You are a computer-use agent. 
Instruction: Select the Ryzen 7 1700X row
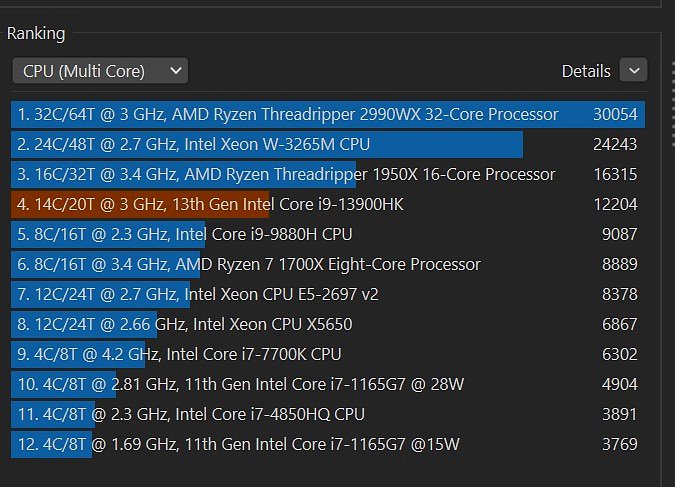click(x=328, y=264)
